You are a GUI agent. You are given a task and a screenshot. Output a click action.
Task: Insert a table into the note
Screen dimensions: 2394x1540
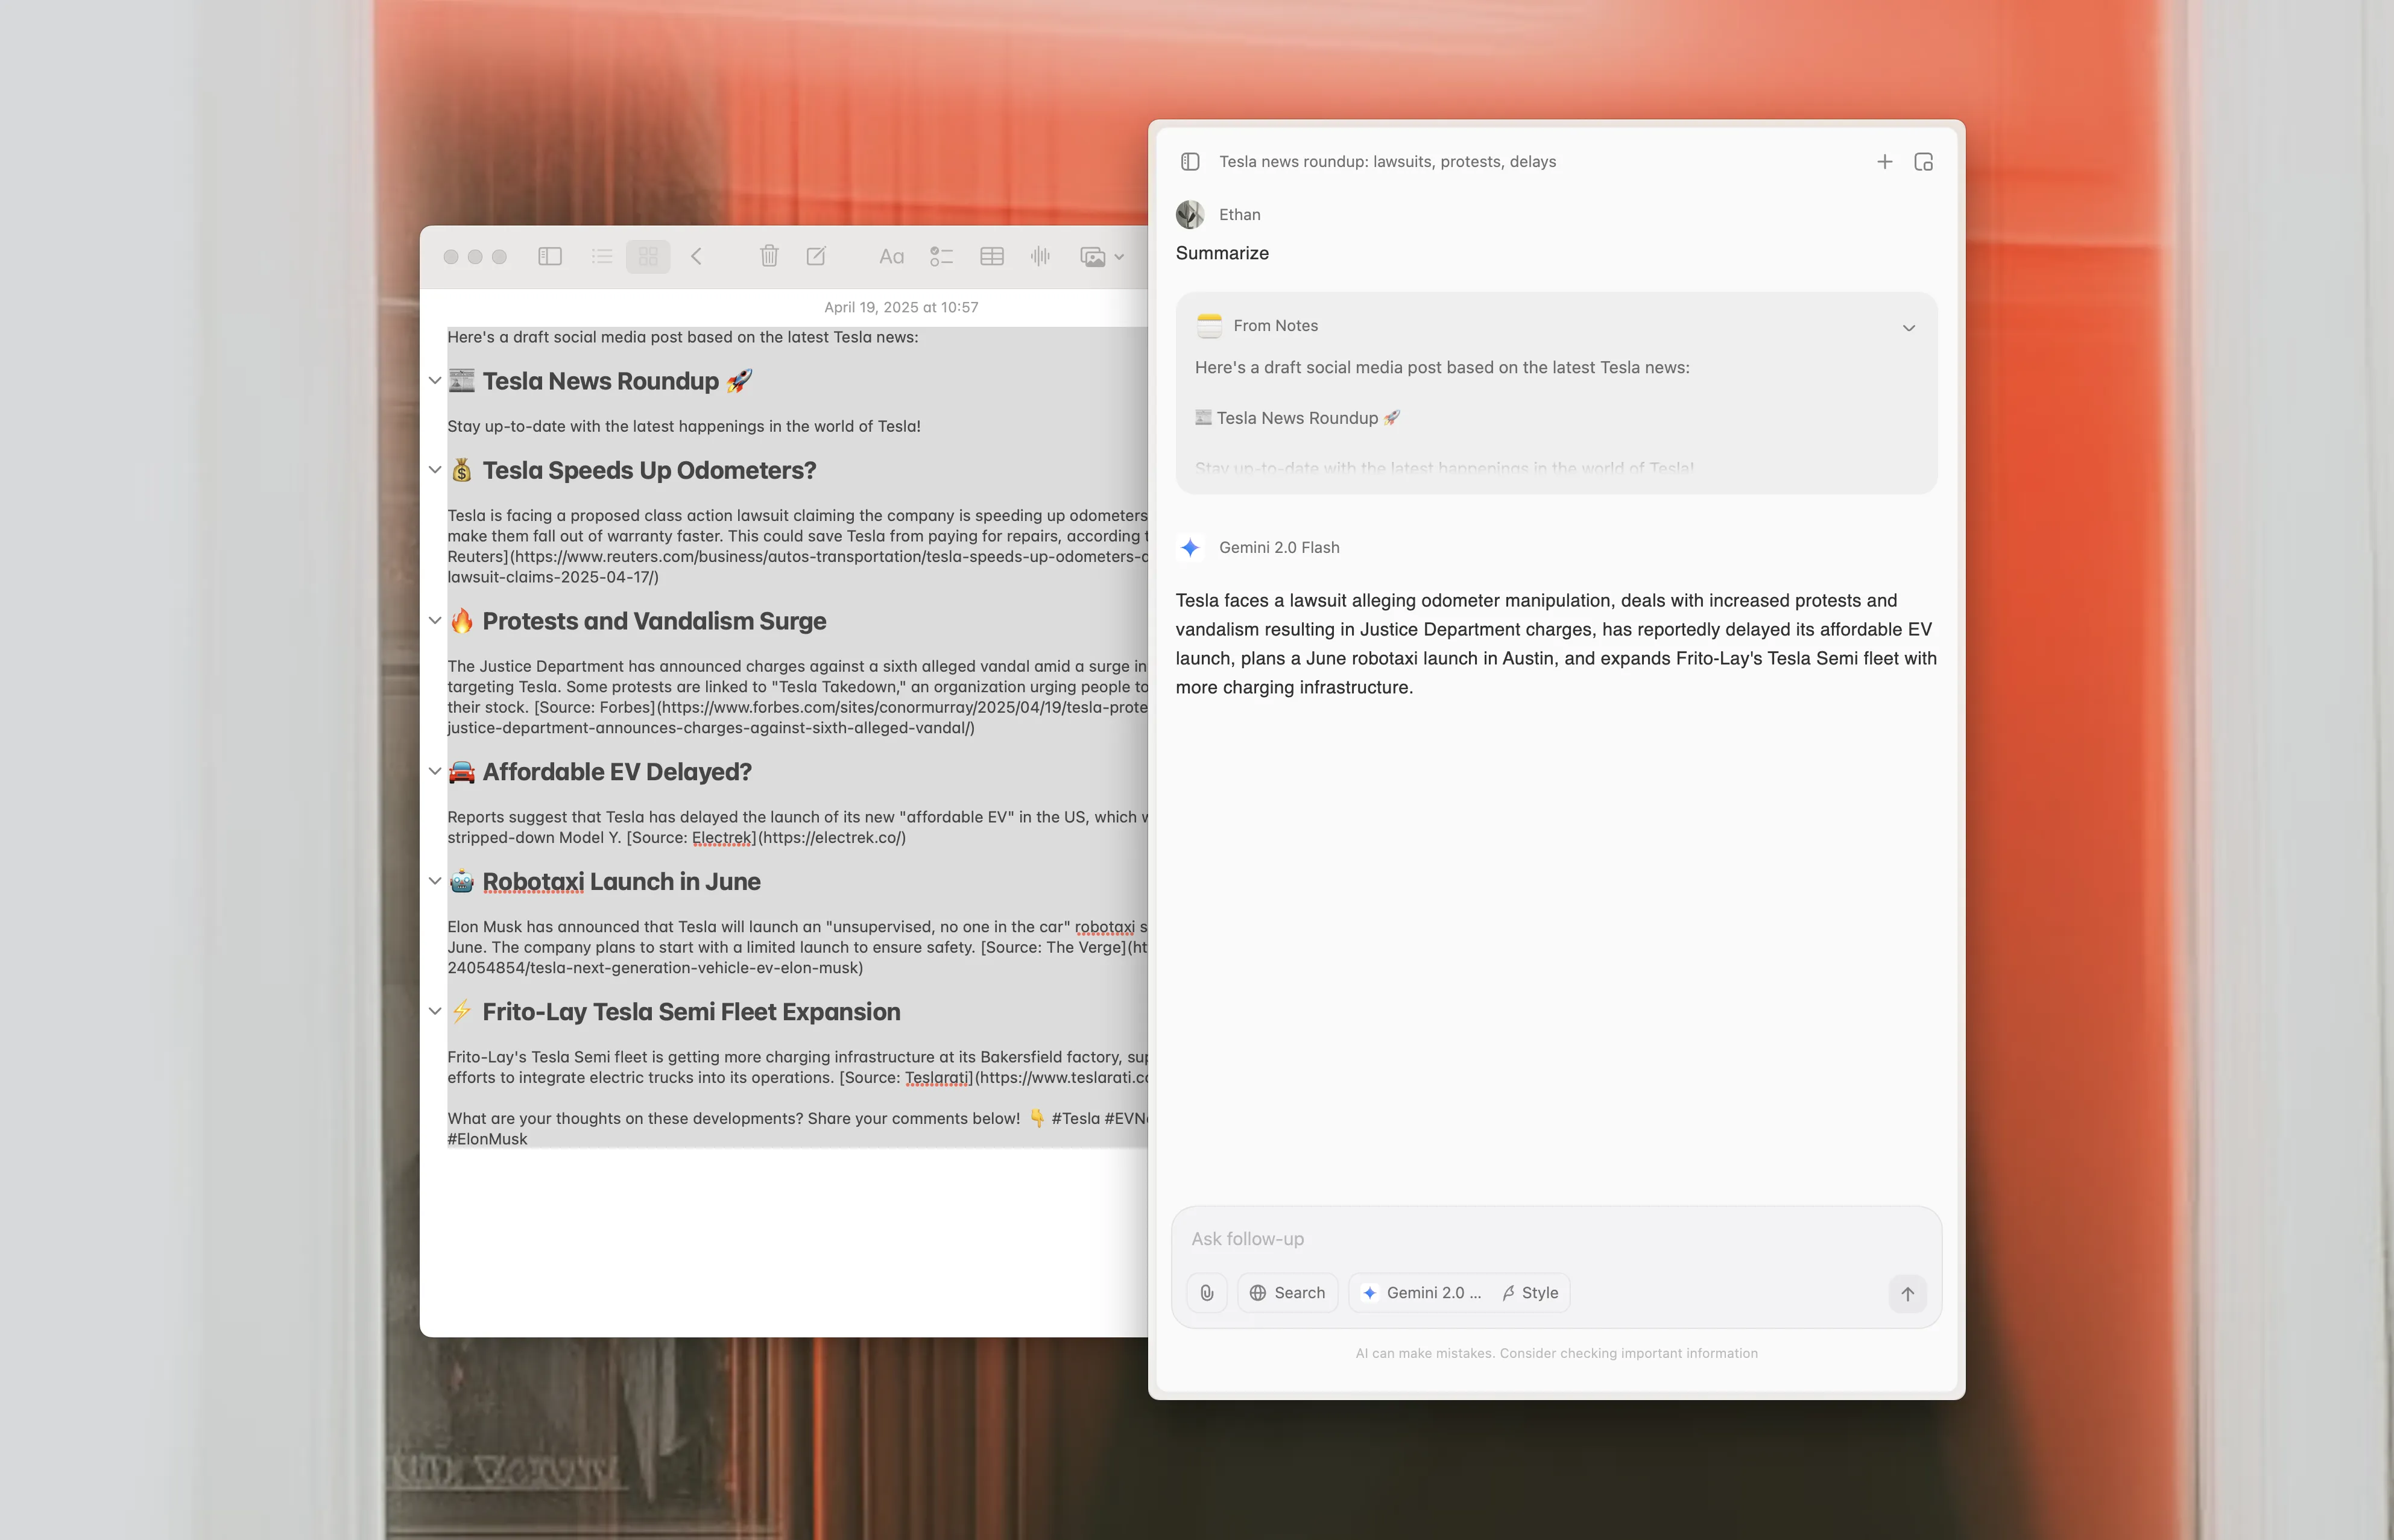pyautogui.click(x=992, y=256)
